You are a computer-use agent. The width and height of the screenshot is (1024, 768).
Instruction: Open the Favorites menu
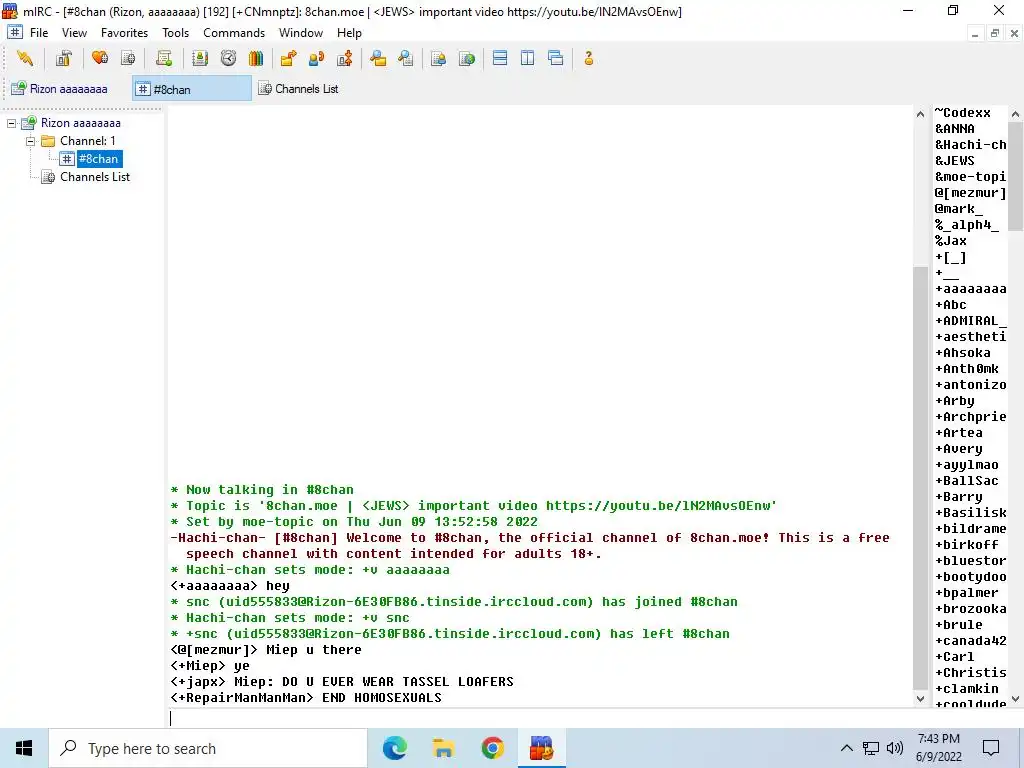(x=124, y=33)
